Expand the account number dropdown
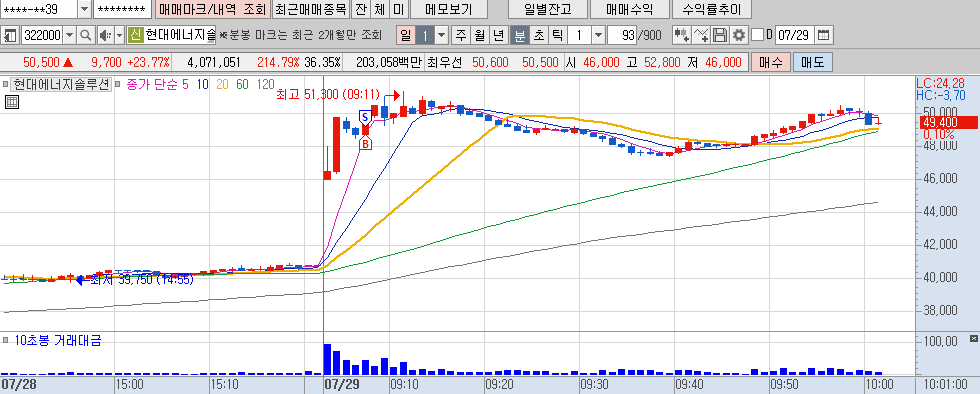The height and width of the screenshot is (394, 980). pyautogui.click(x=84, y=9)
